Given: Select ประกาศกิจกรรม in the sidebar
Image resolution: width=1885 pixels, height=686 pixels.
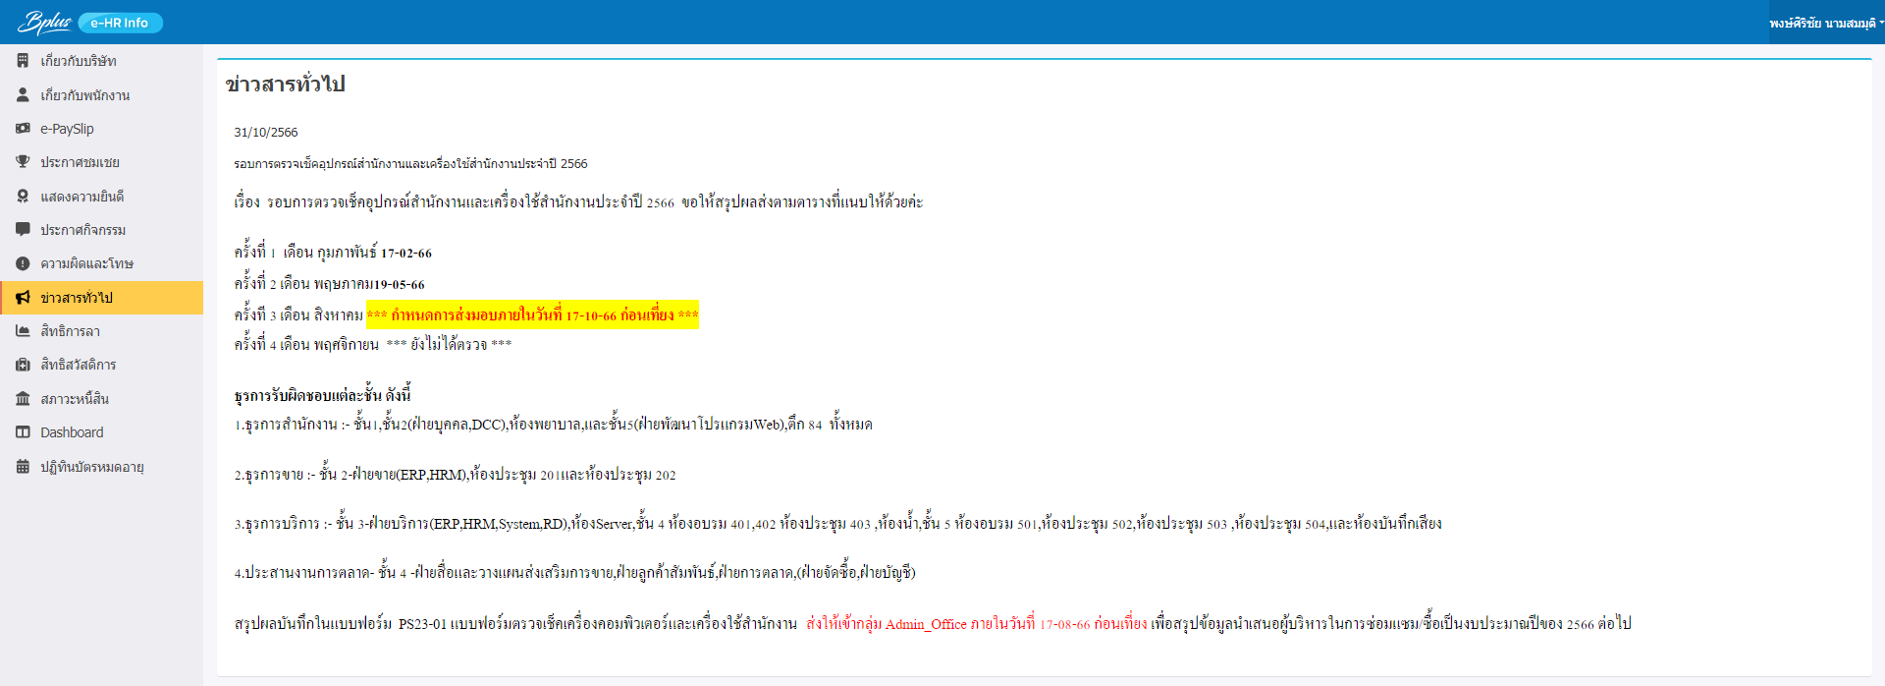Looking at the screenshot, I should point(101,230).
